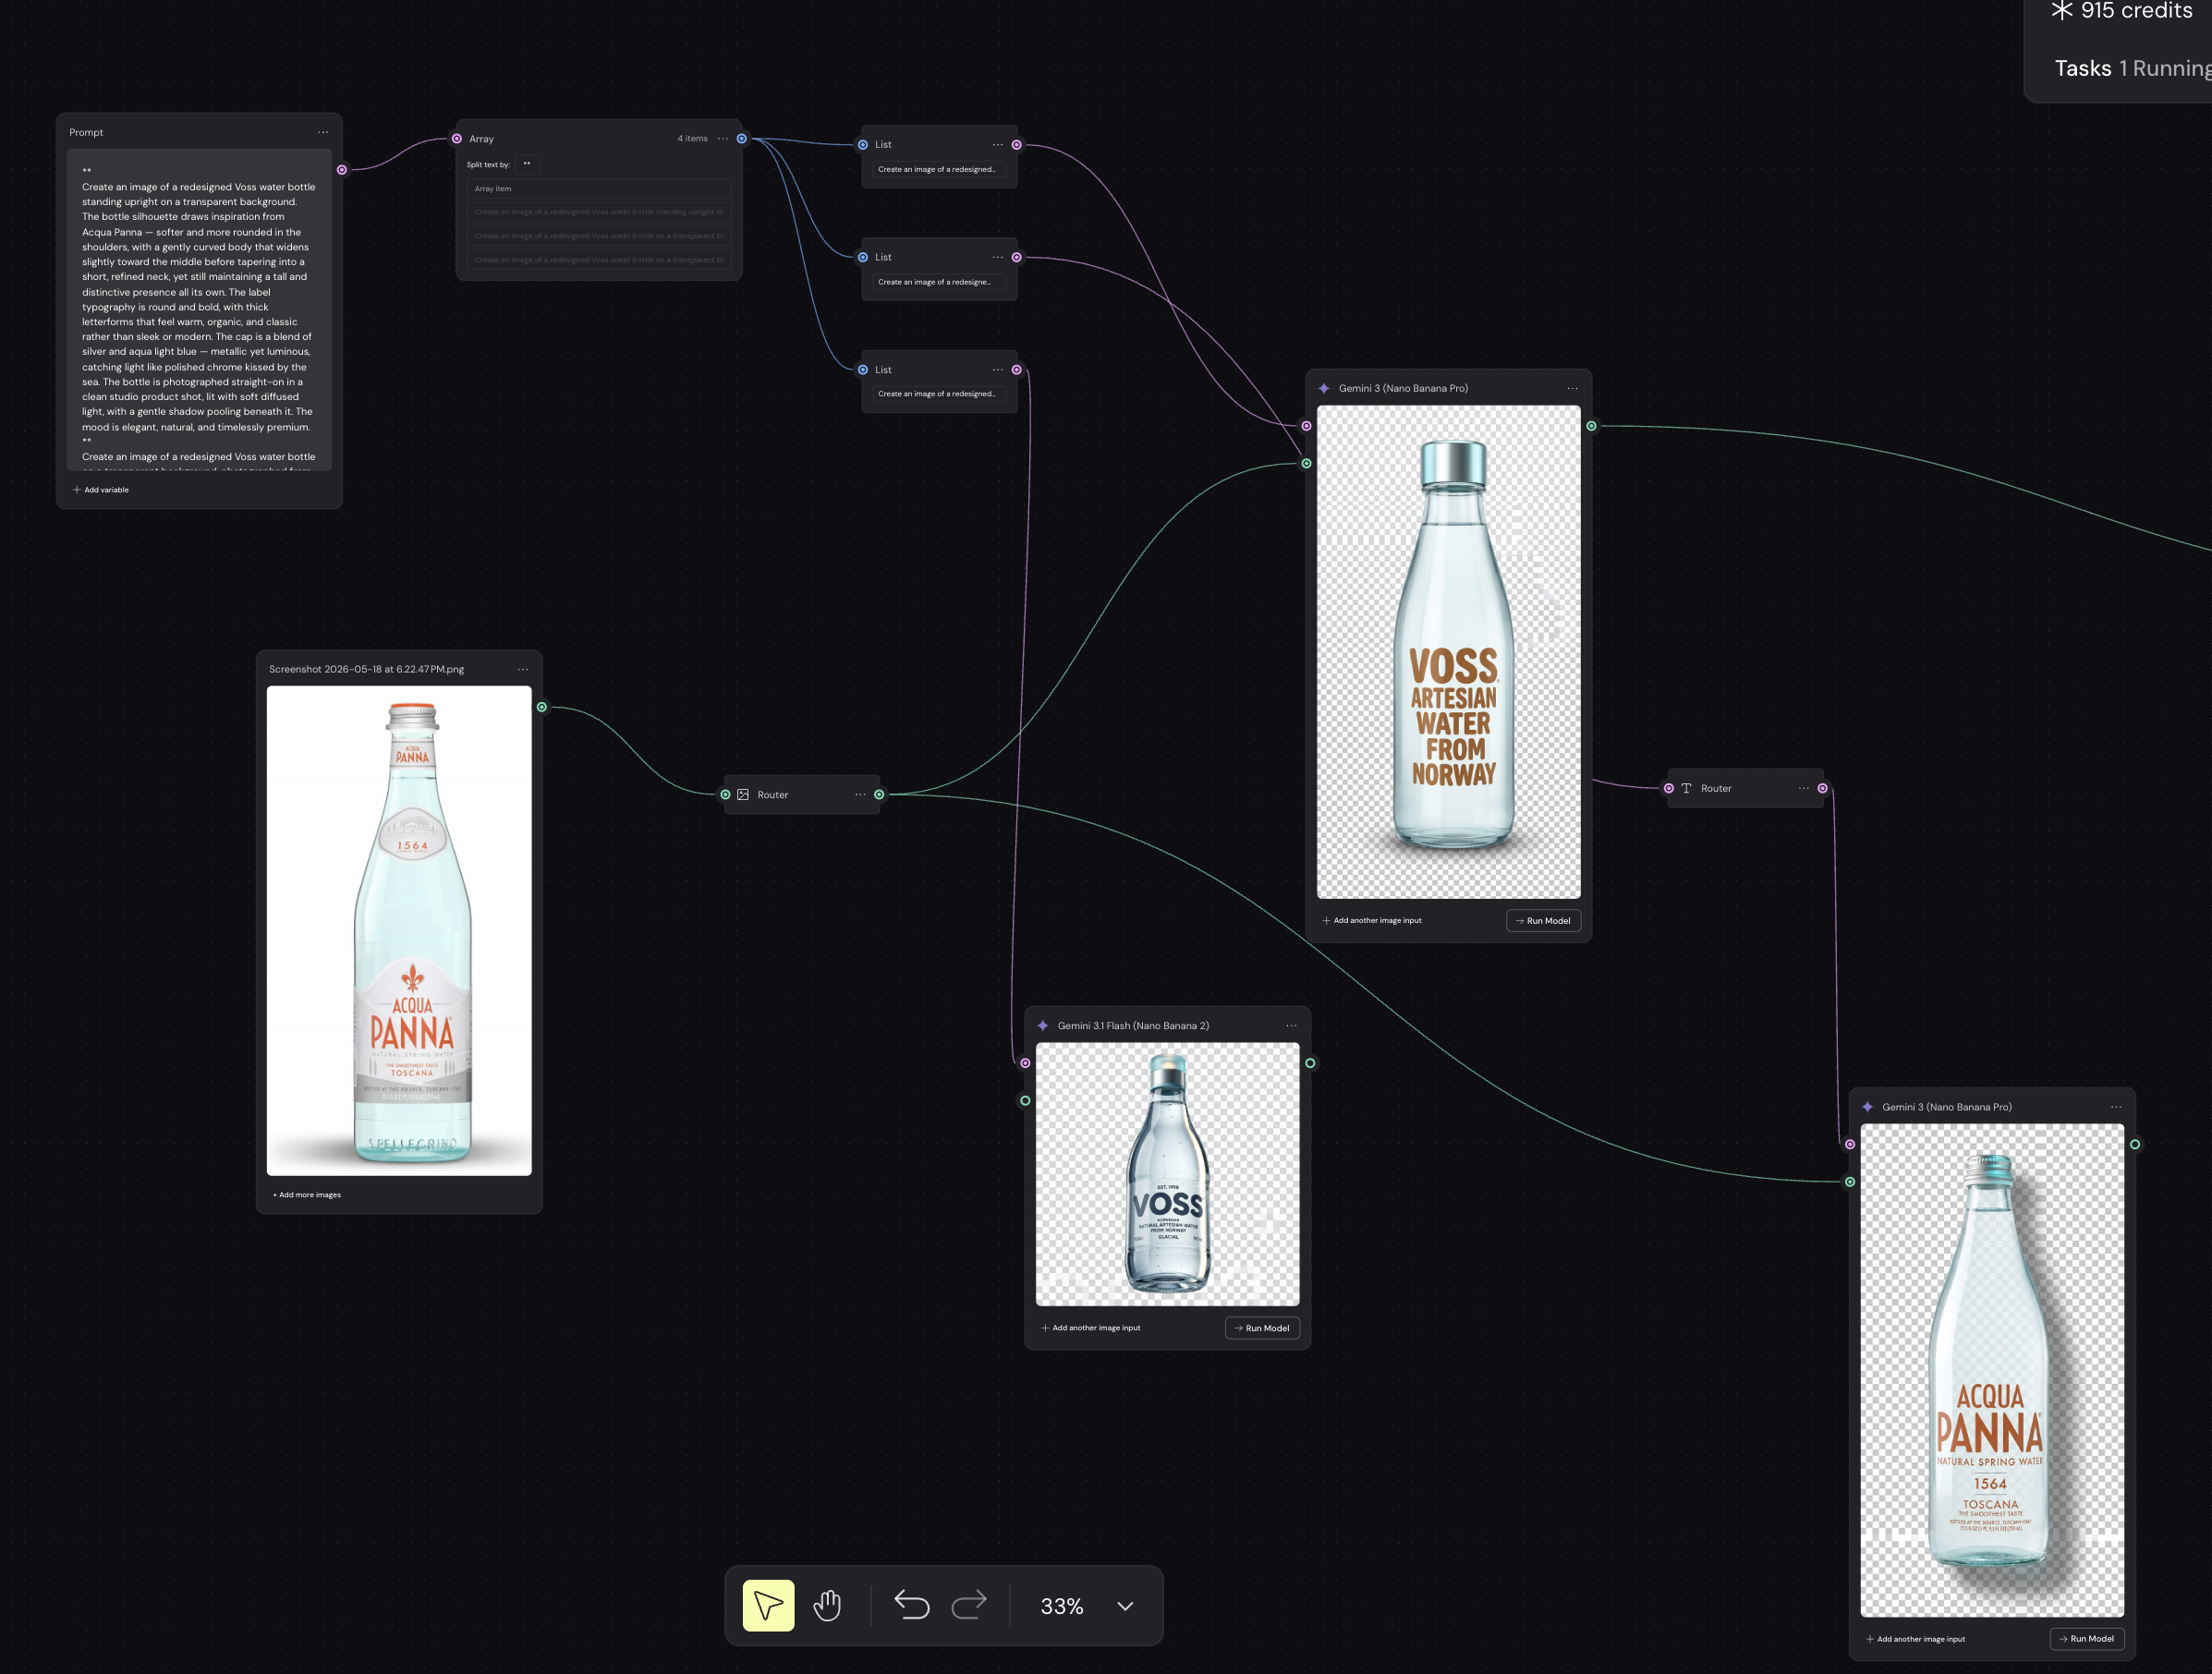Select the pointer selection tool
The height and width of the screenshot is (1674, 2212).
tap(768, 1605)
